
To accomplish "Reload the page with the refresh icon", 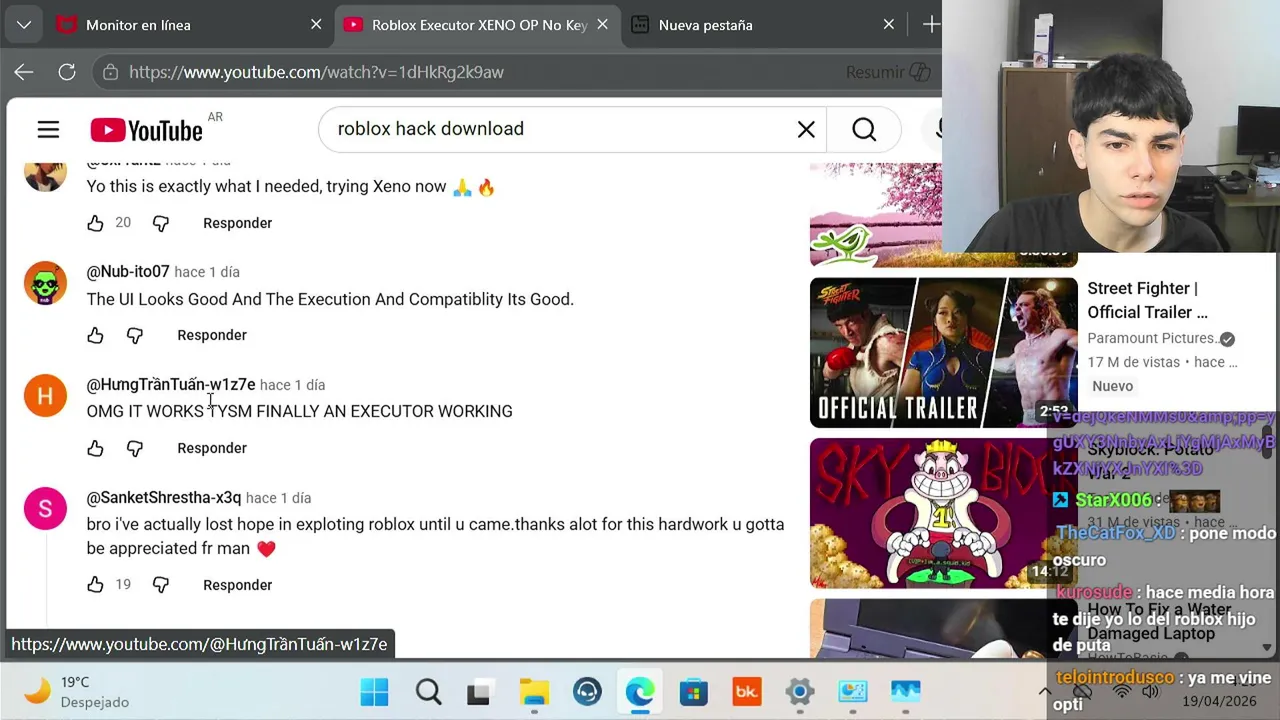I will [67, 72].
